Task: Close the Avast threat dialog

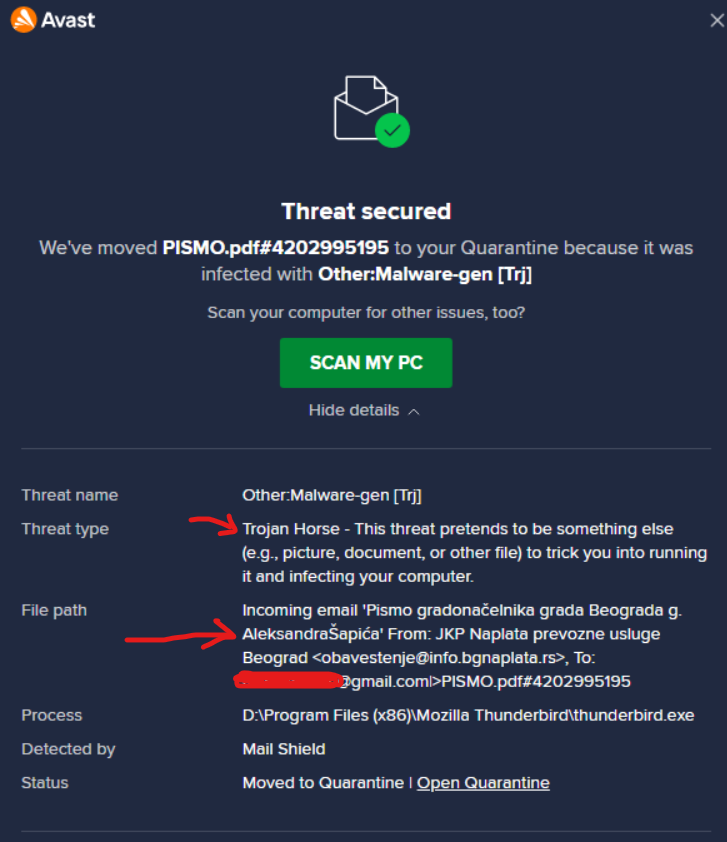Action: (717, 20)
